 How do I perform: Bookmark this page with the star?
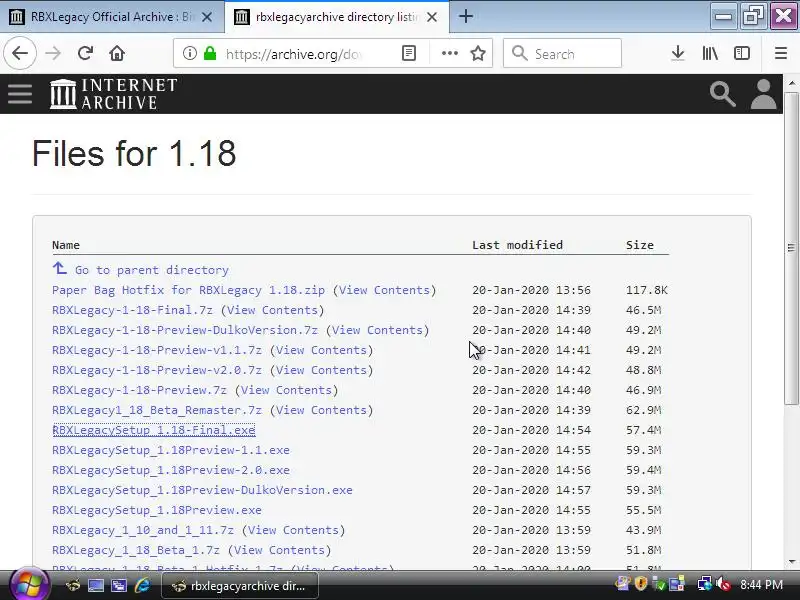[478, 53]
